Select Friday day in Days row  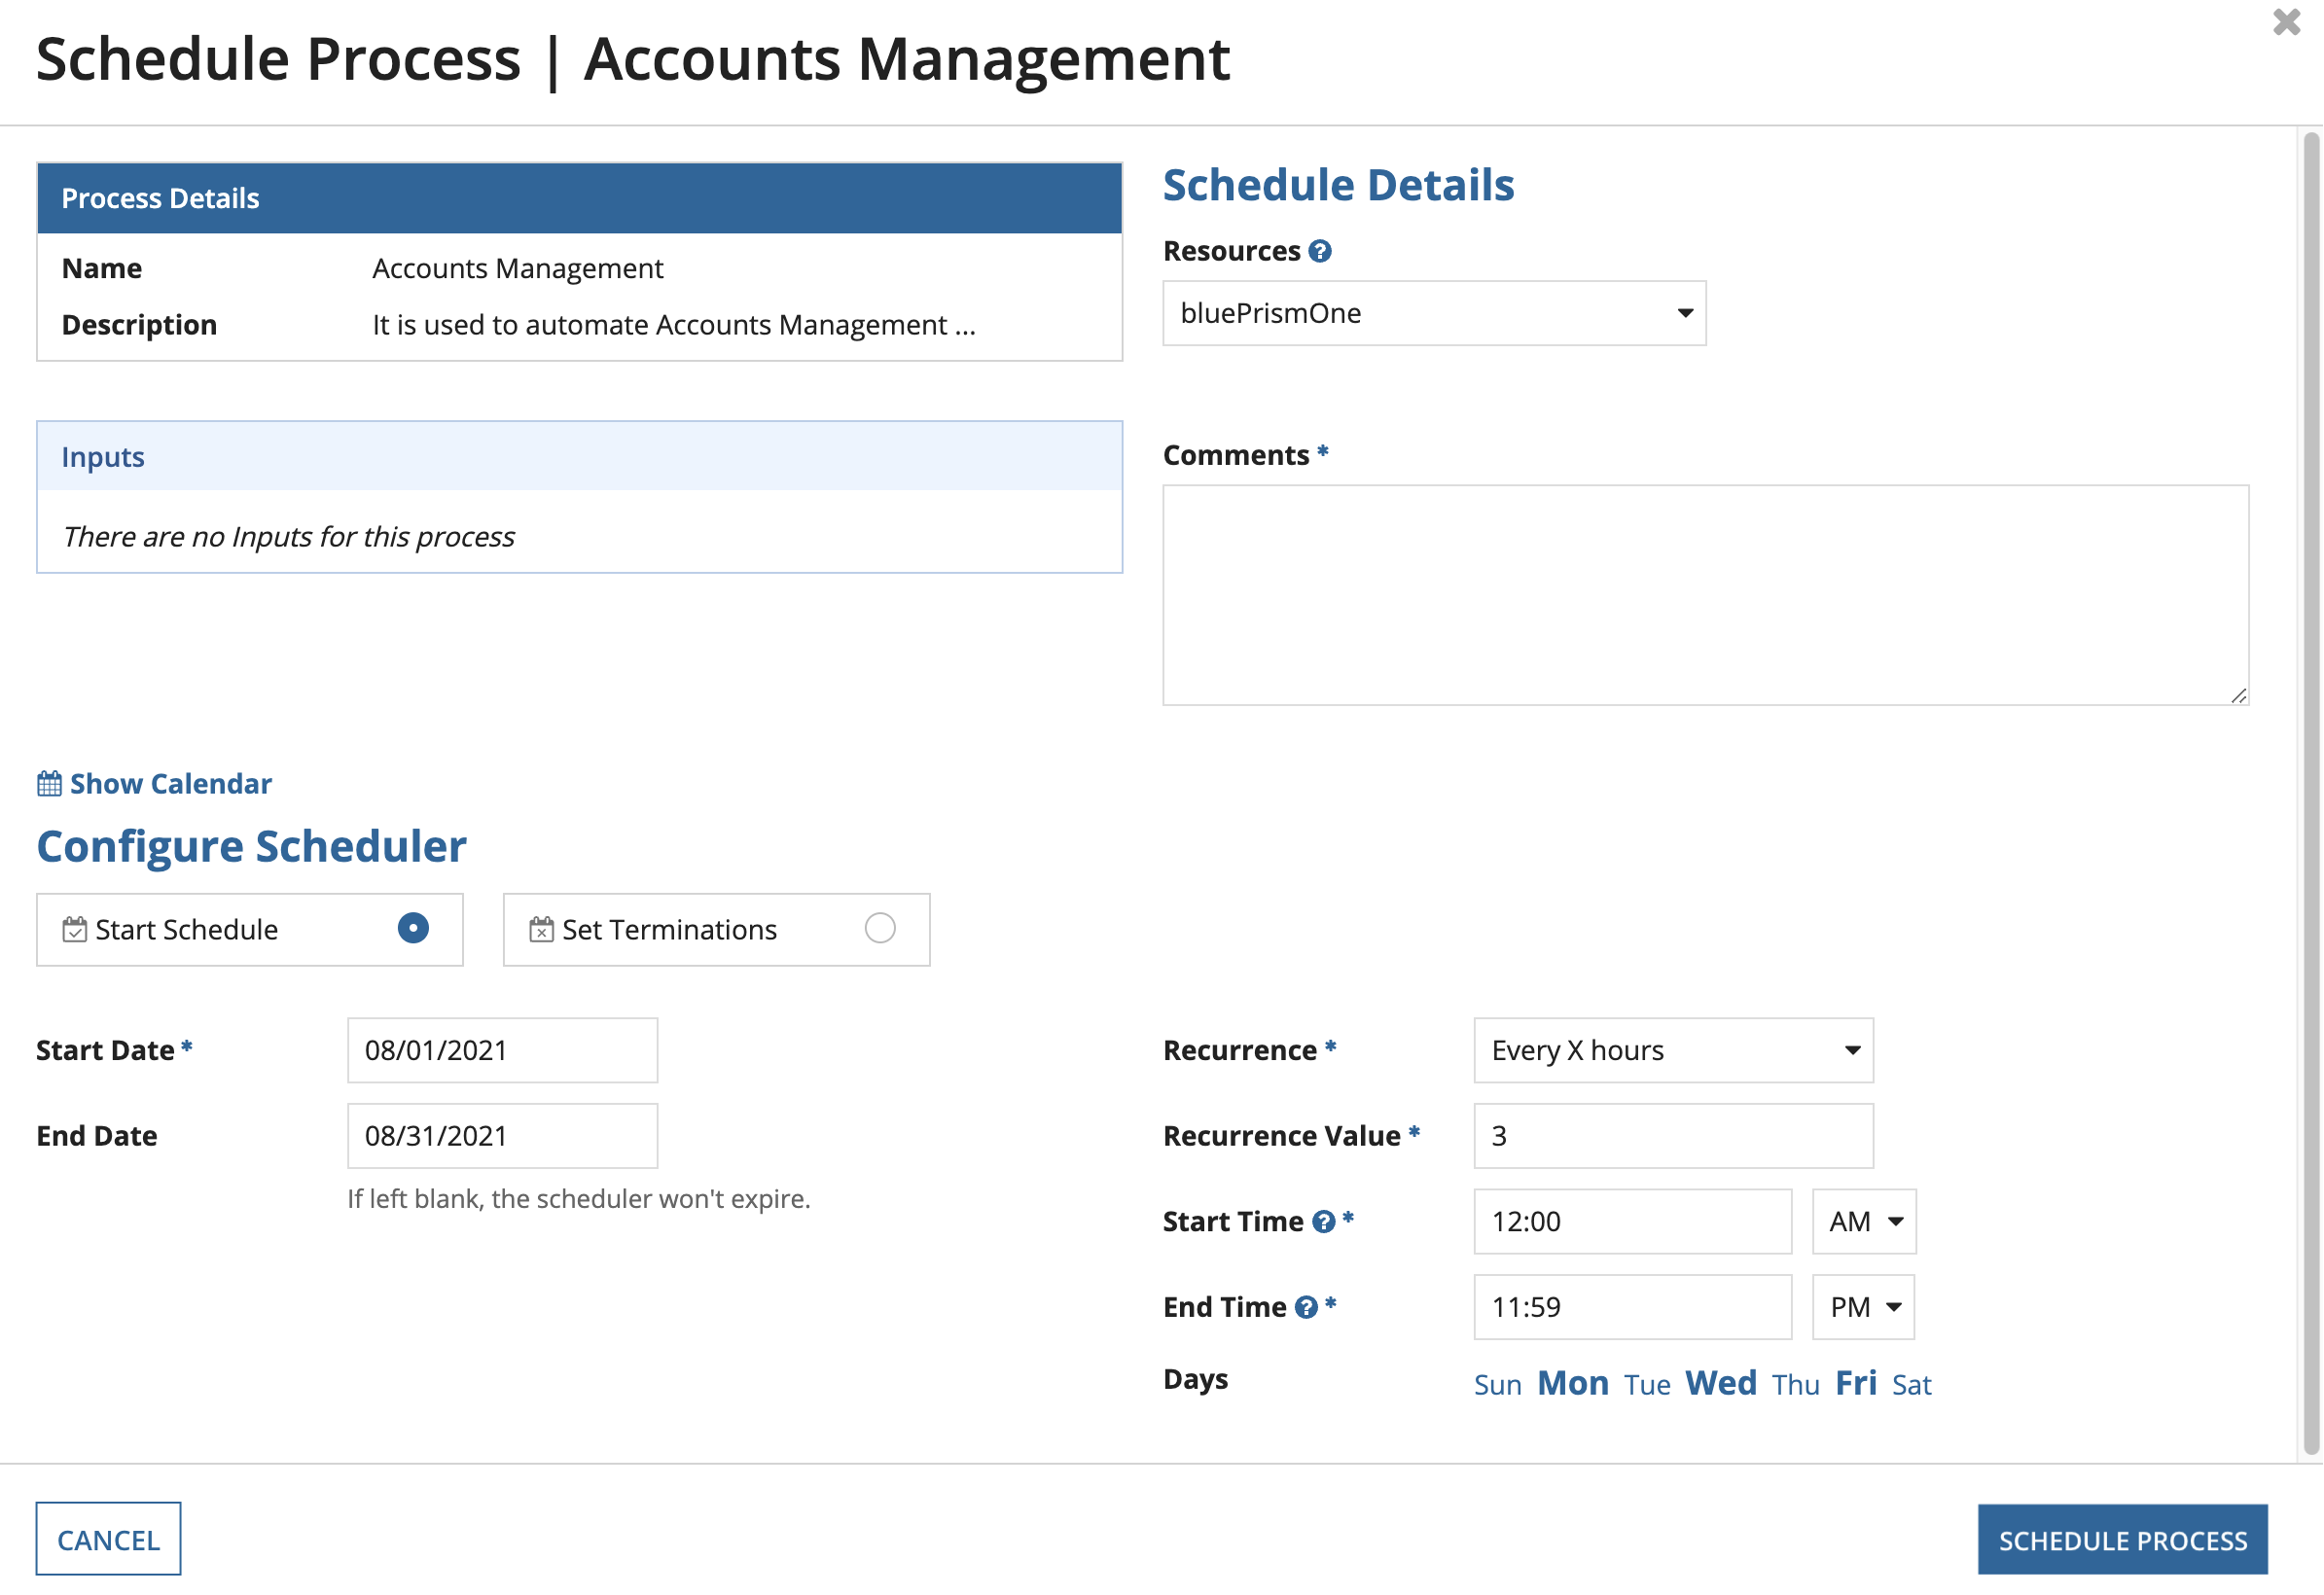click(x=1854, y=1383)
